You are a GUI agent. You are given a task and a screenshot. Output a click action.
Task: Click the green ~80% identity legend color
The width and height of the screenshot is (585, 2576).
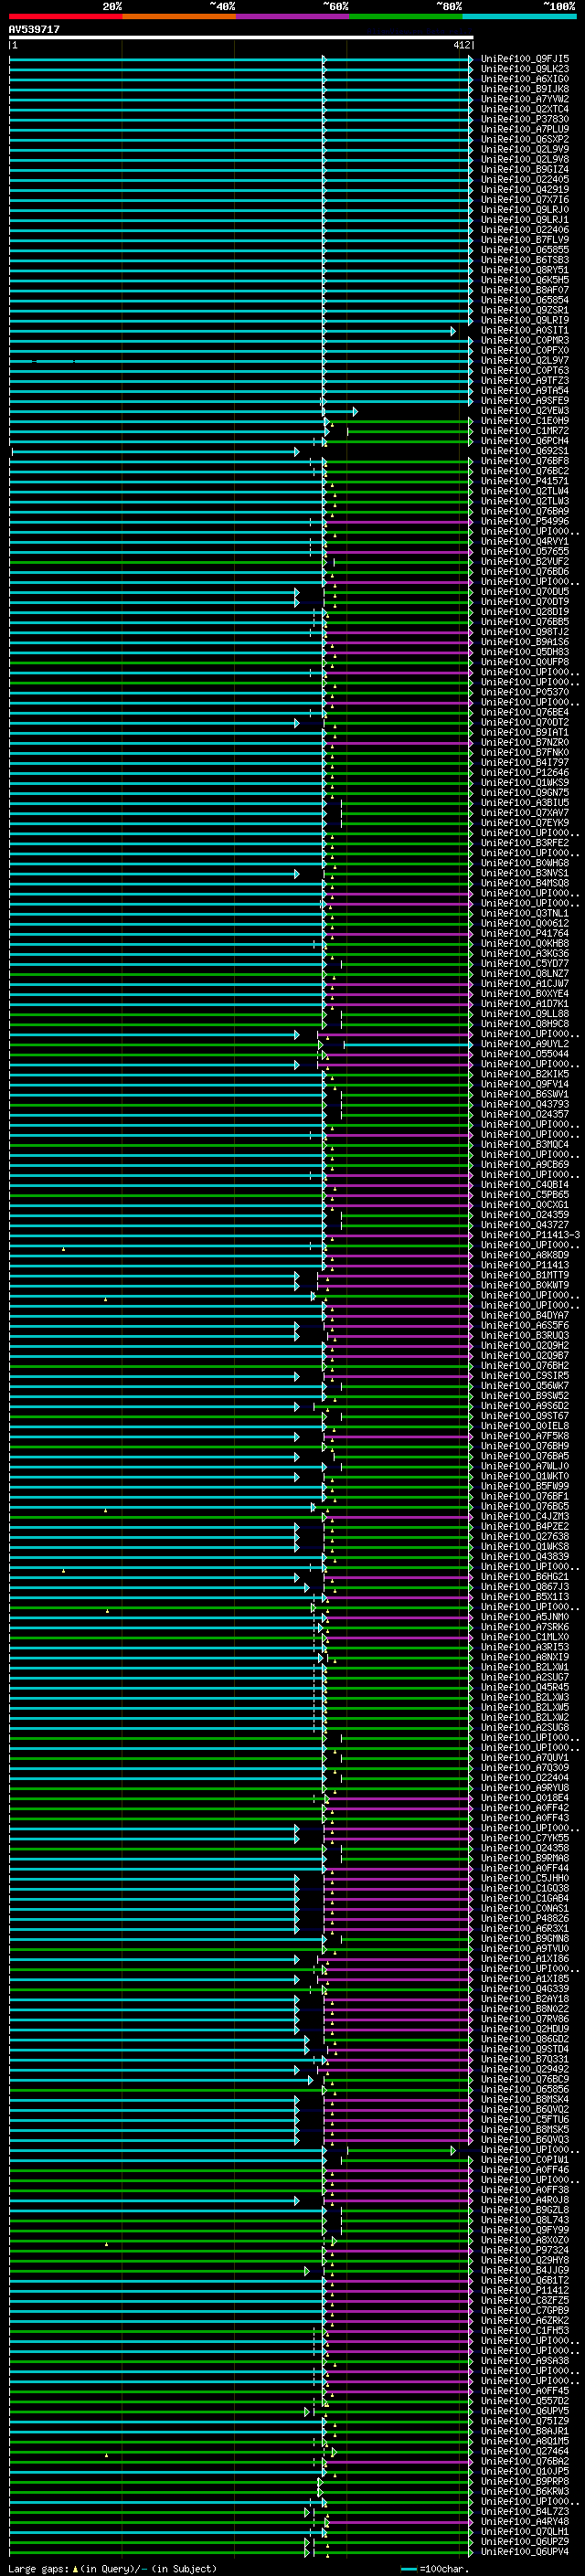[406, 16]
